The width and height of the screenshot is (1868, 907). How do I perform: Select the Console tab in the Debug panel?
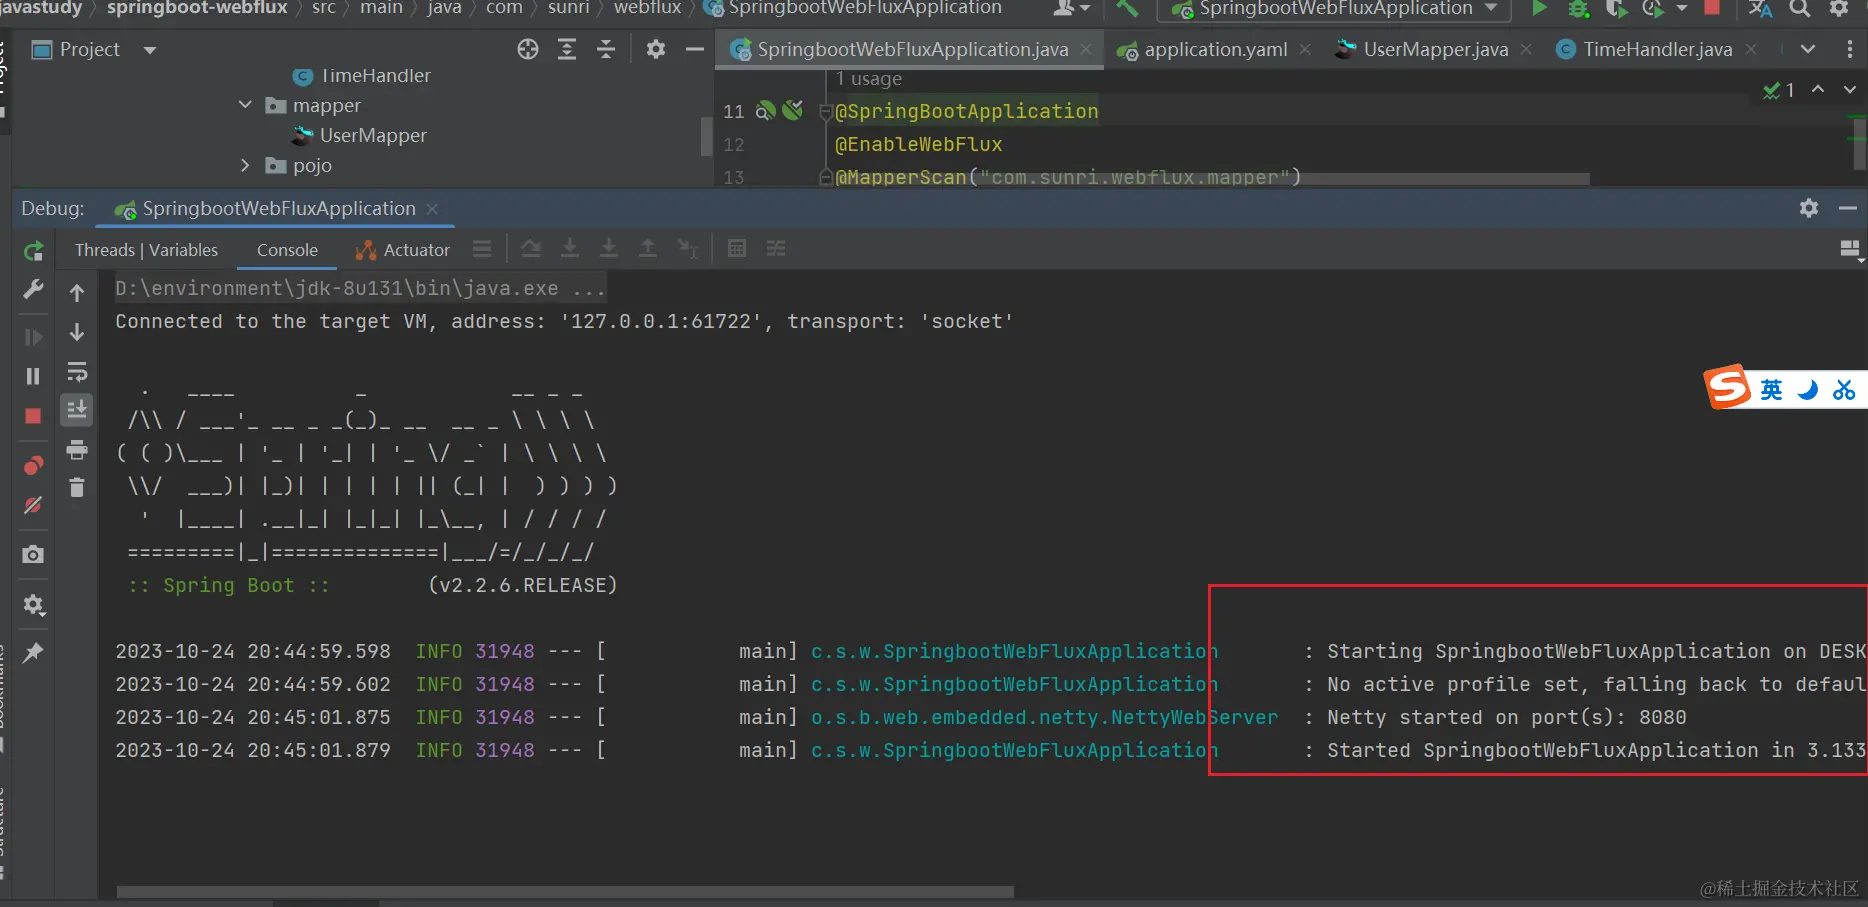point(287,250)
